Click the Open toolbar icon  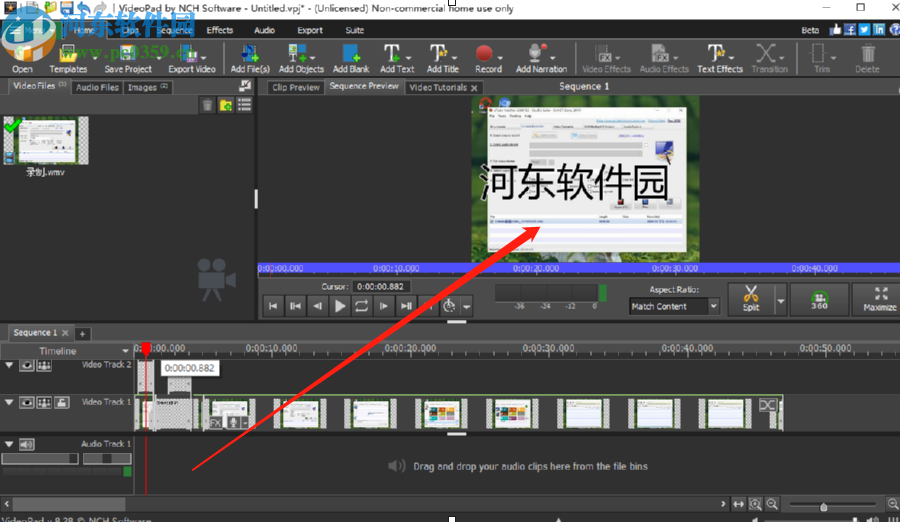point(22,58)
